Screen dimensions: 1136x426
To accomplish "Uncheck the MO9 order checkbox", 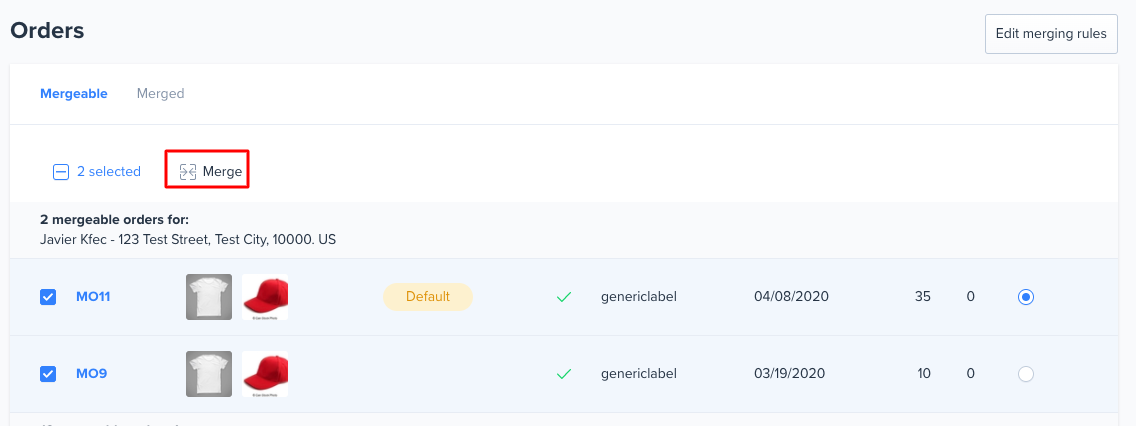I will pyautogui.click(x=48, y=374).
